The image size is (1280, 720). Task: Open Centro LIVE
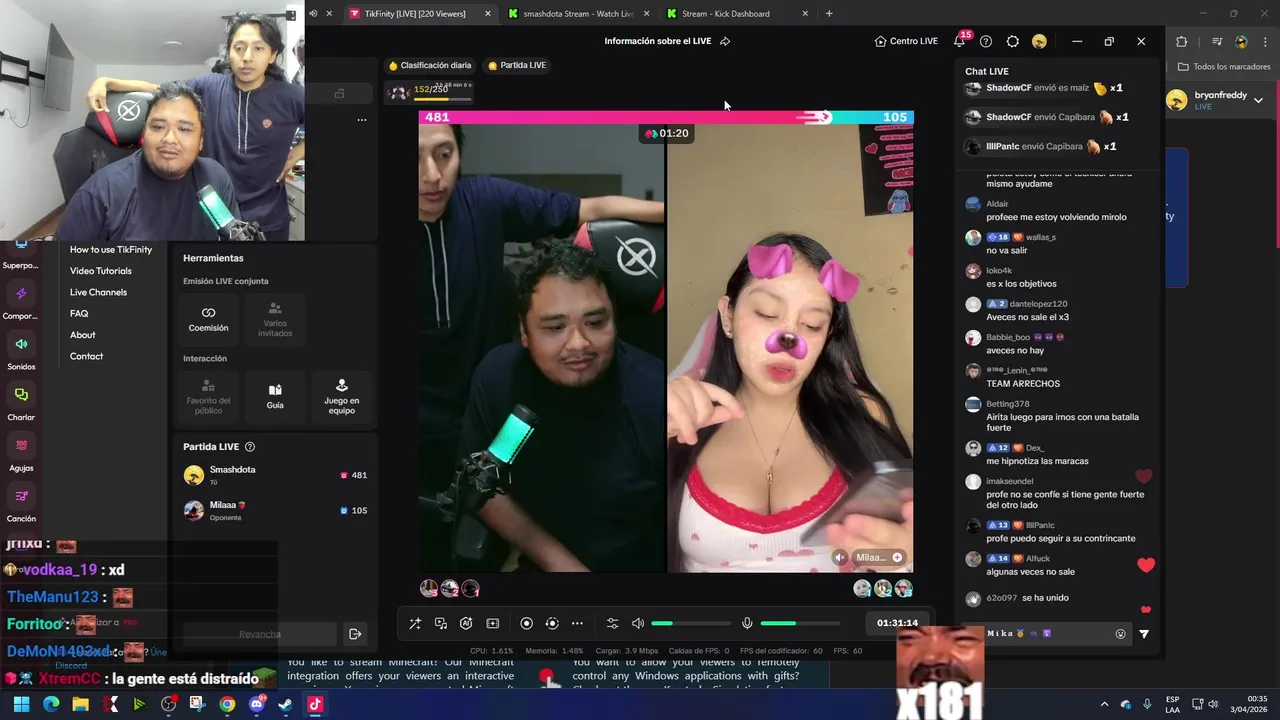(x=906, y=41)
